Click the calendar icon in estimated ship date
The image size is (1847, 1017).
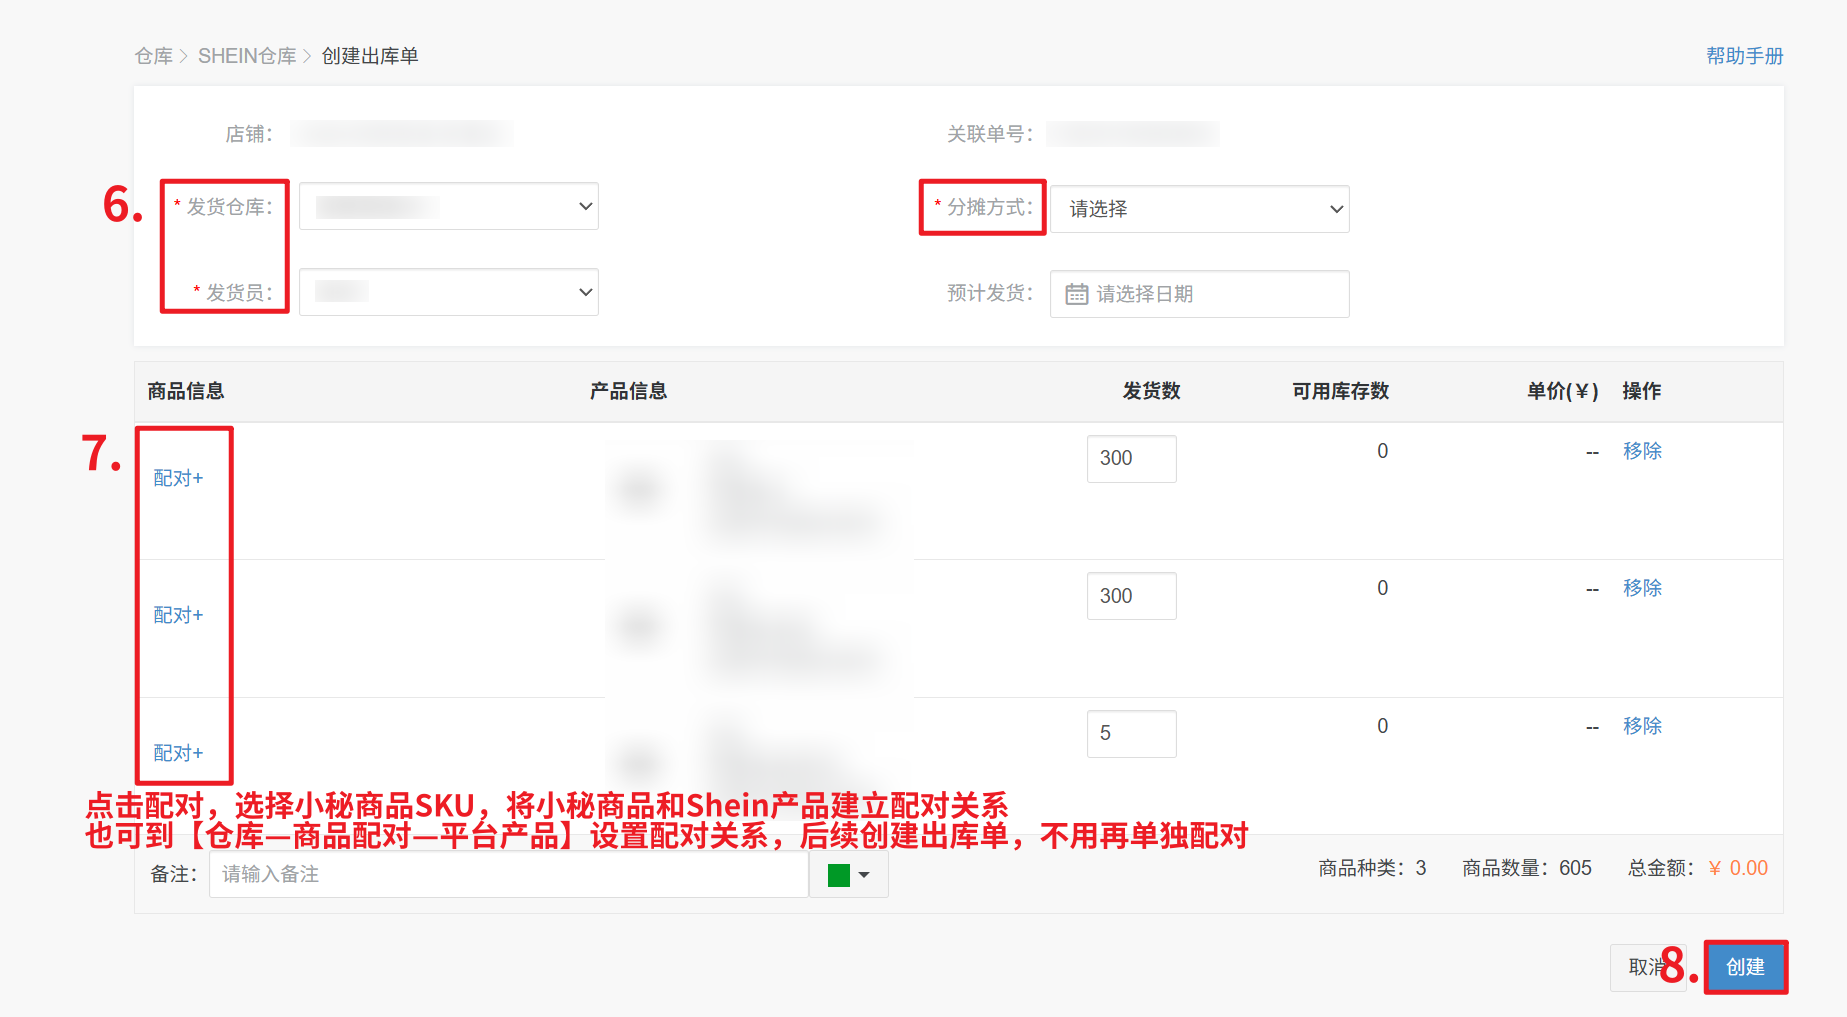(x=1076, y=294)
